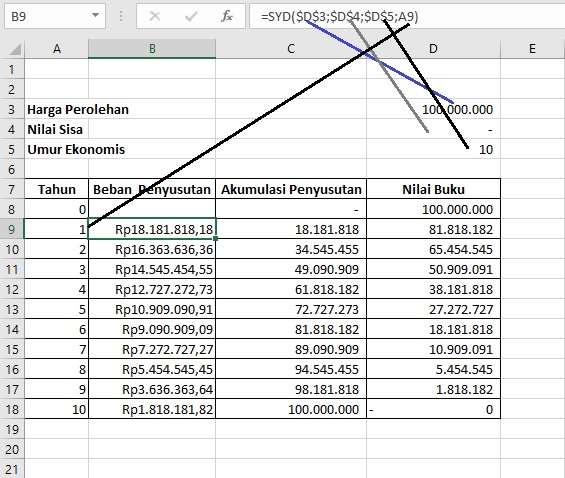Image resolution: width=565 pixels, height=478 pixels.
Task: Select cell Rp16.363.636,36
Action: tap(152, 249)
